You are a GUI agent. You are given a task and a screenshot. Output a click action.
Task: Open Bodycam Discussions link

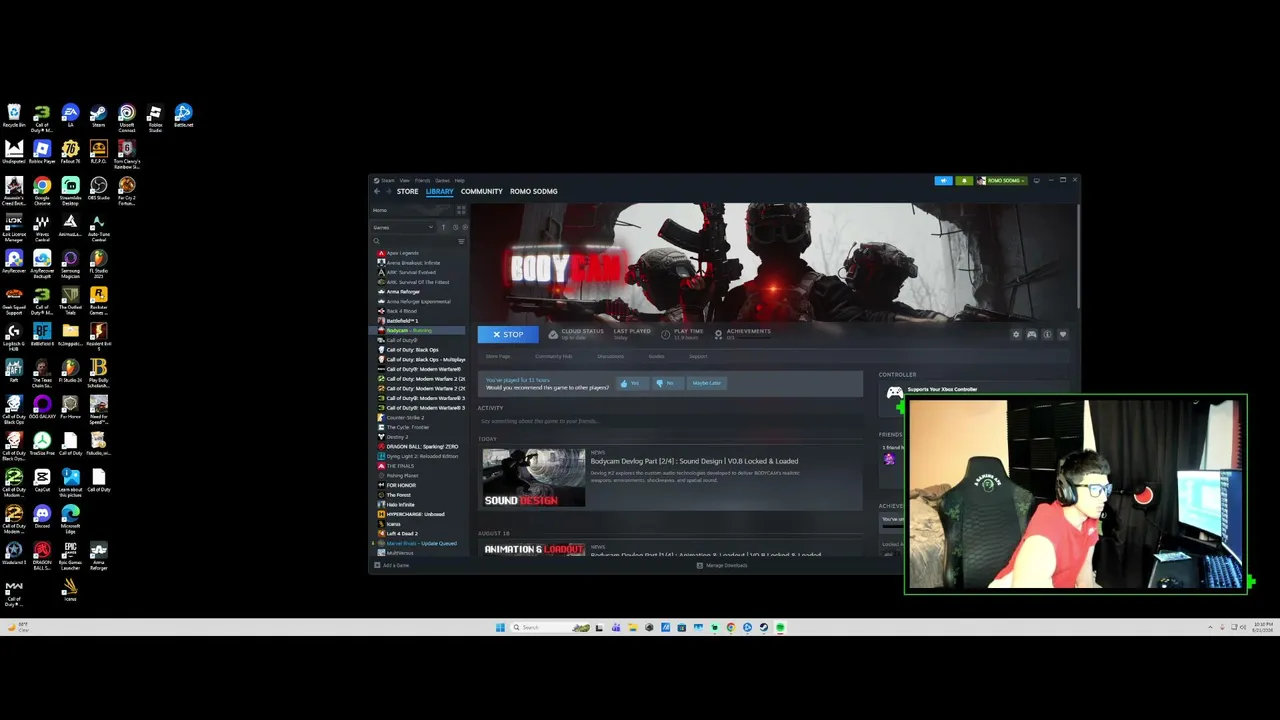pos(611,356)
